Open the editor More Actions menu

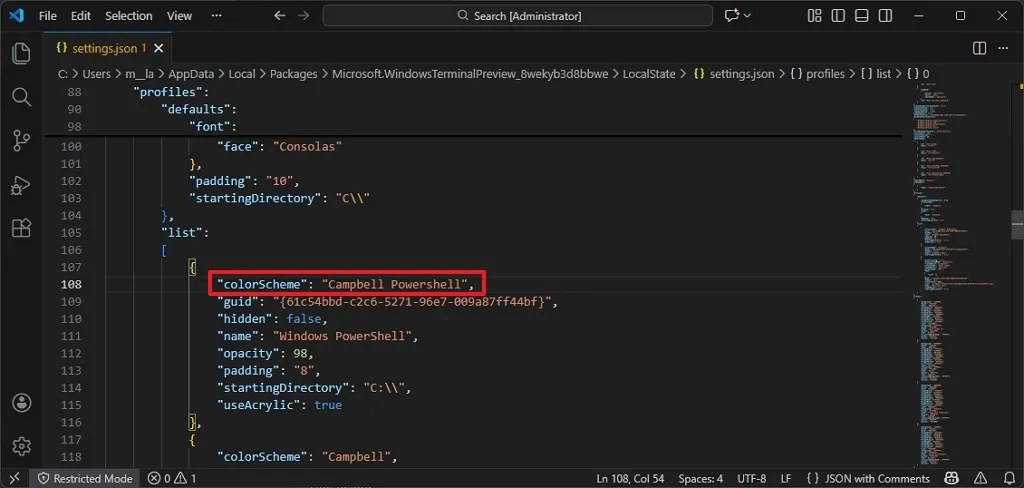pos(1002,48)
